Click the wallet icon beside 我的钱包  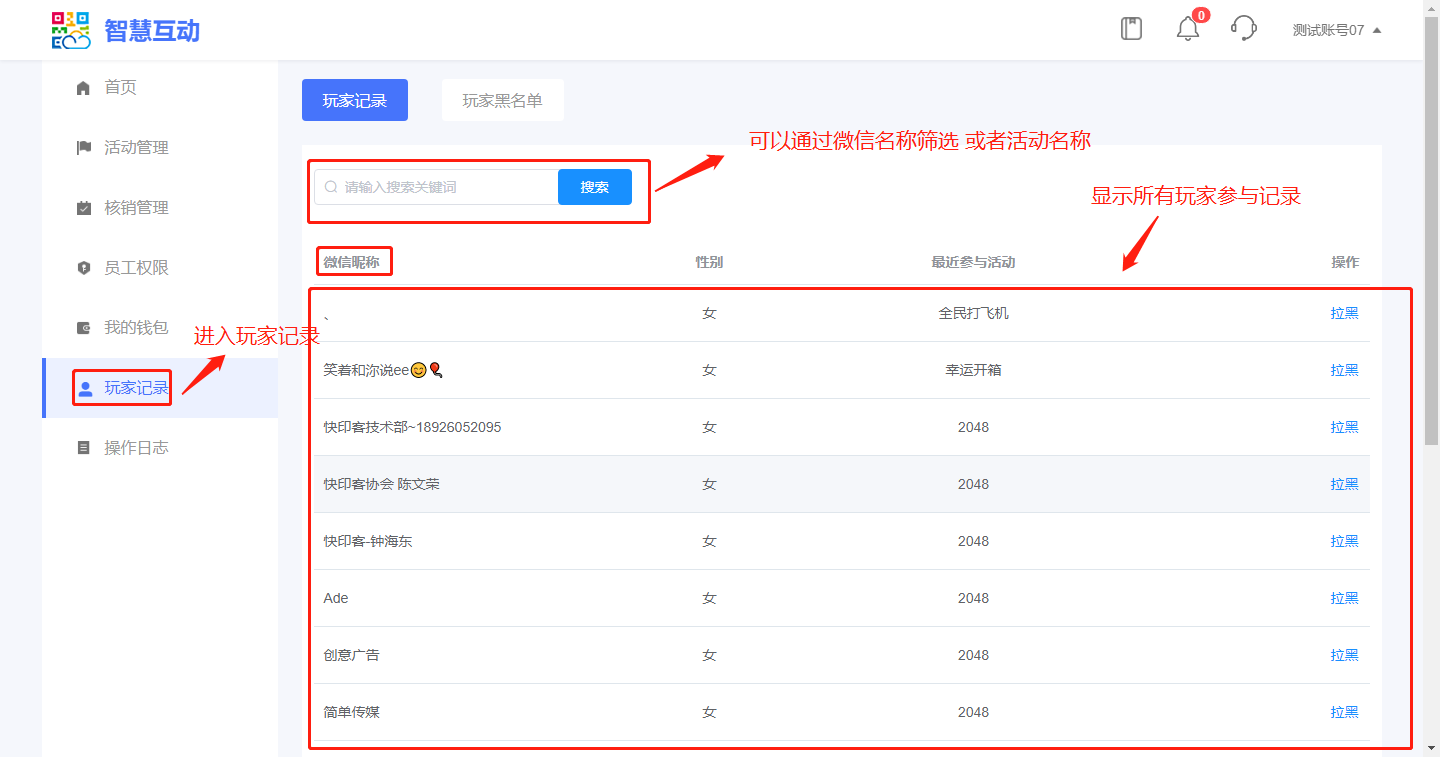[x=84, y=328]
